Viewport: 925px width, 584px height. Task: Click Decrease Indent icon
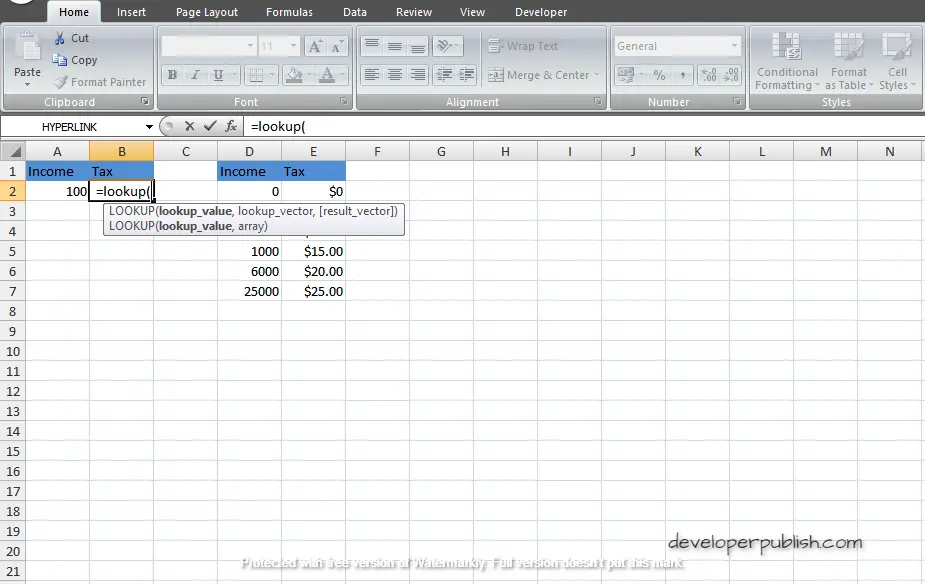pyautogui.click(x=444, y=75)
